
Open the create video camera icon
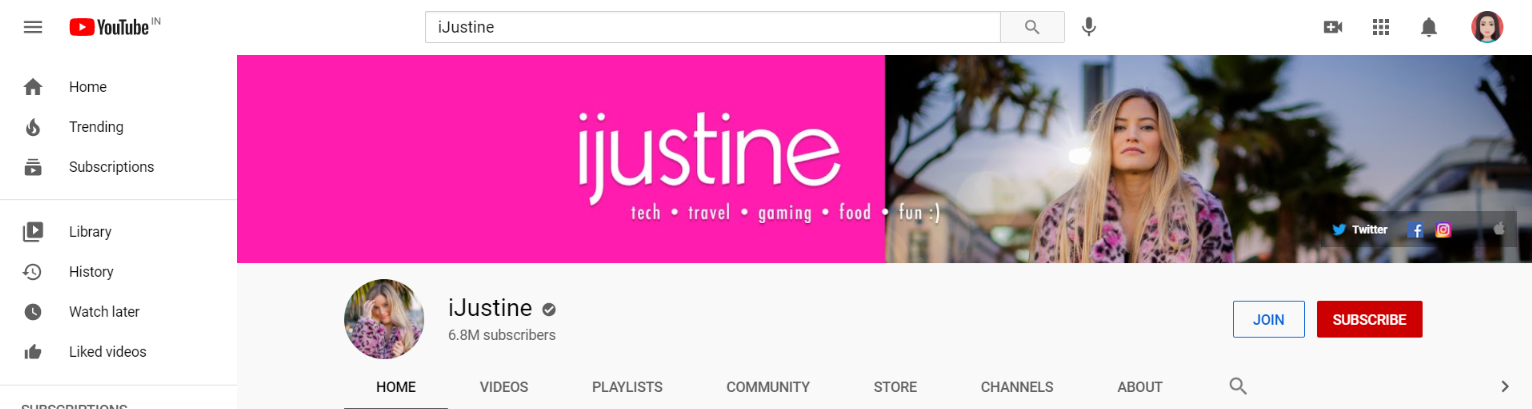point(1332,27)
